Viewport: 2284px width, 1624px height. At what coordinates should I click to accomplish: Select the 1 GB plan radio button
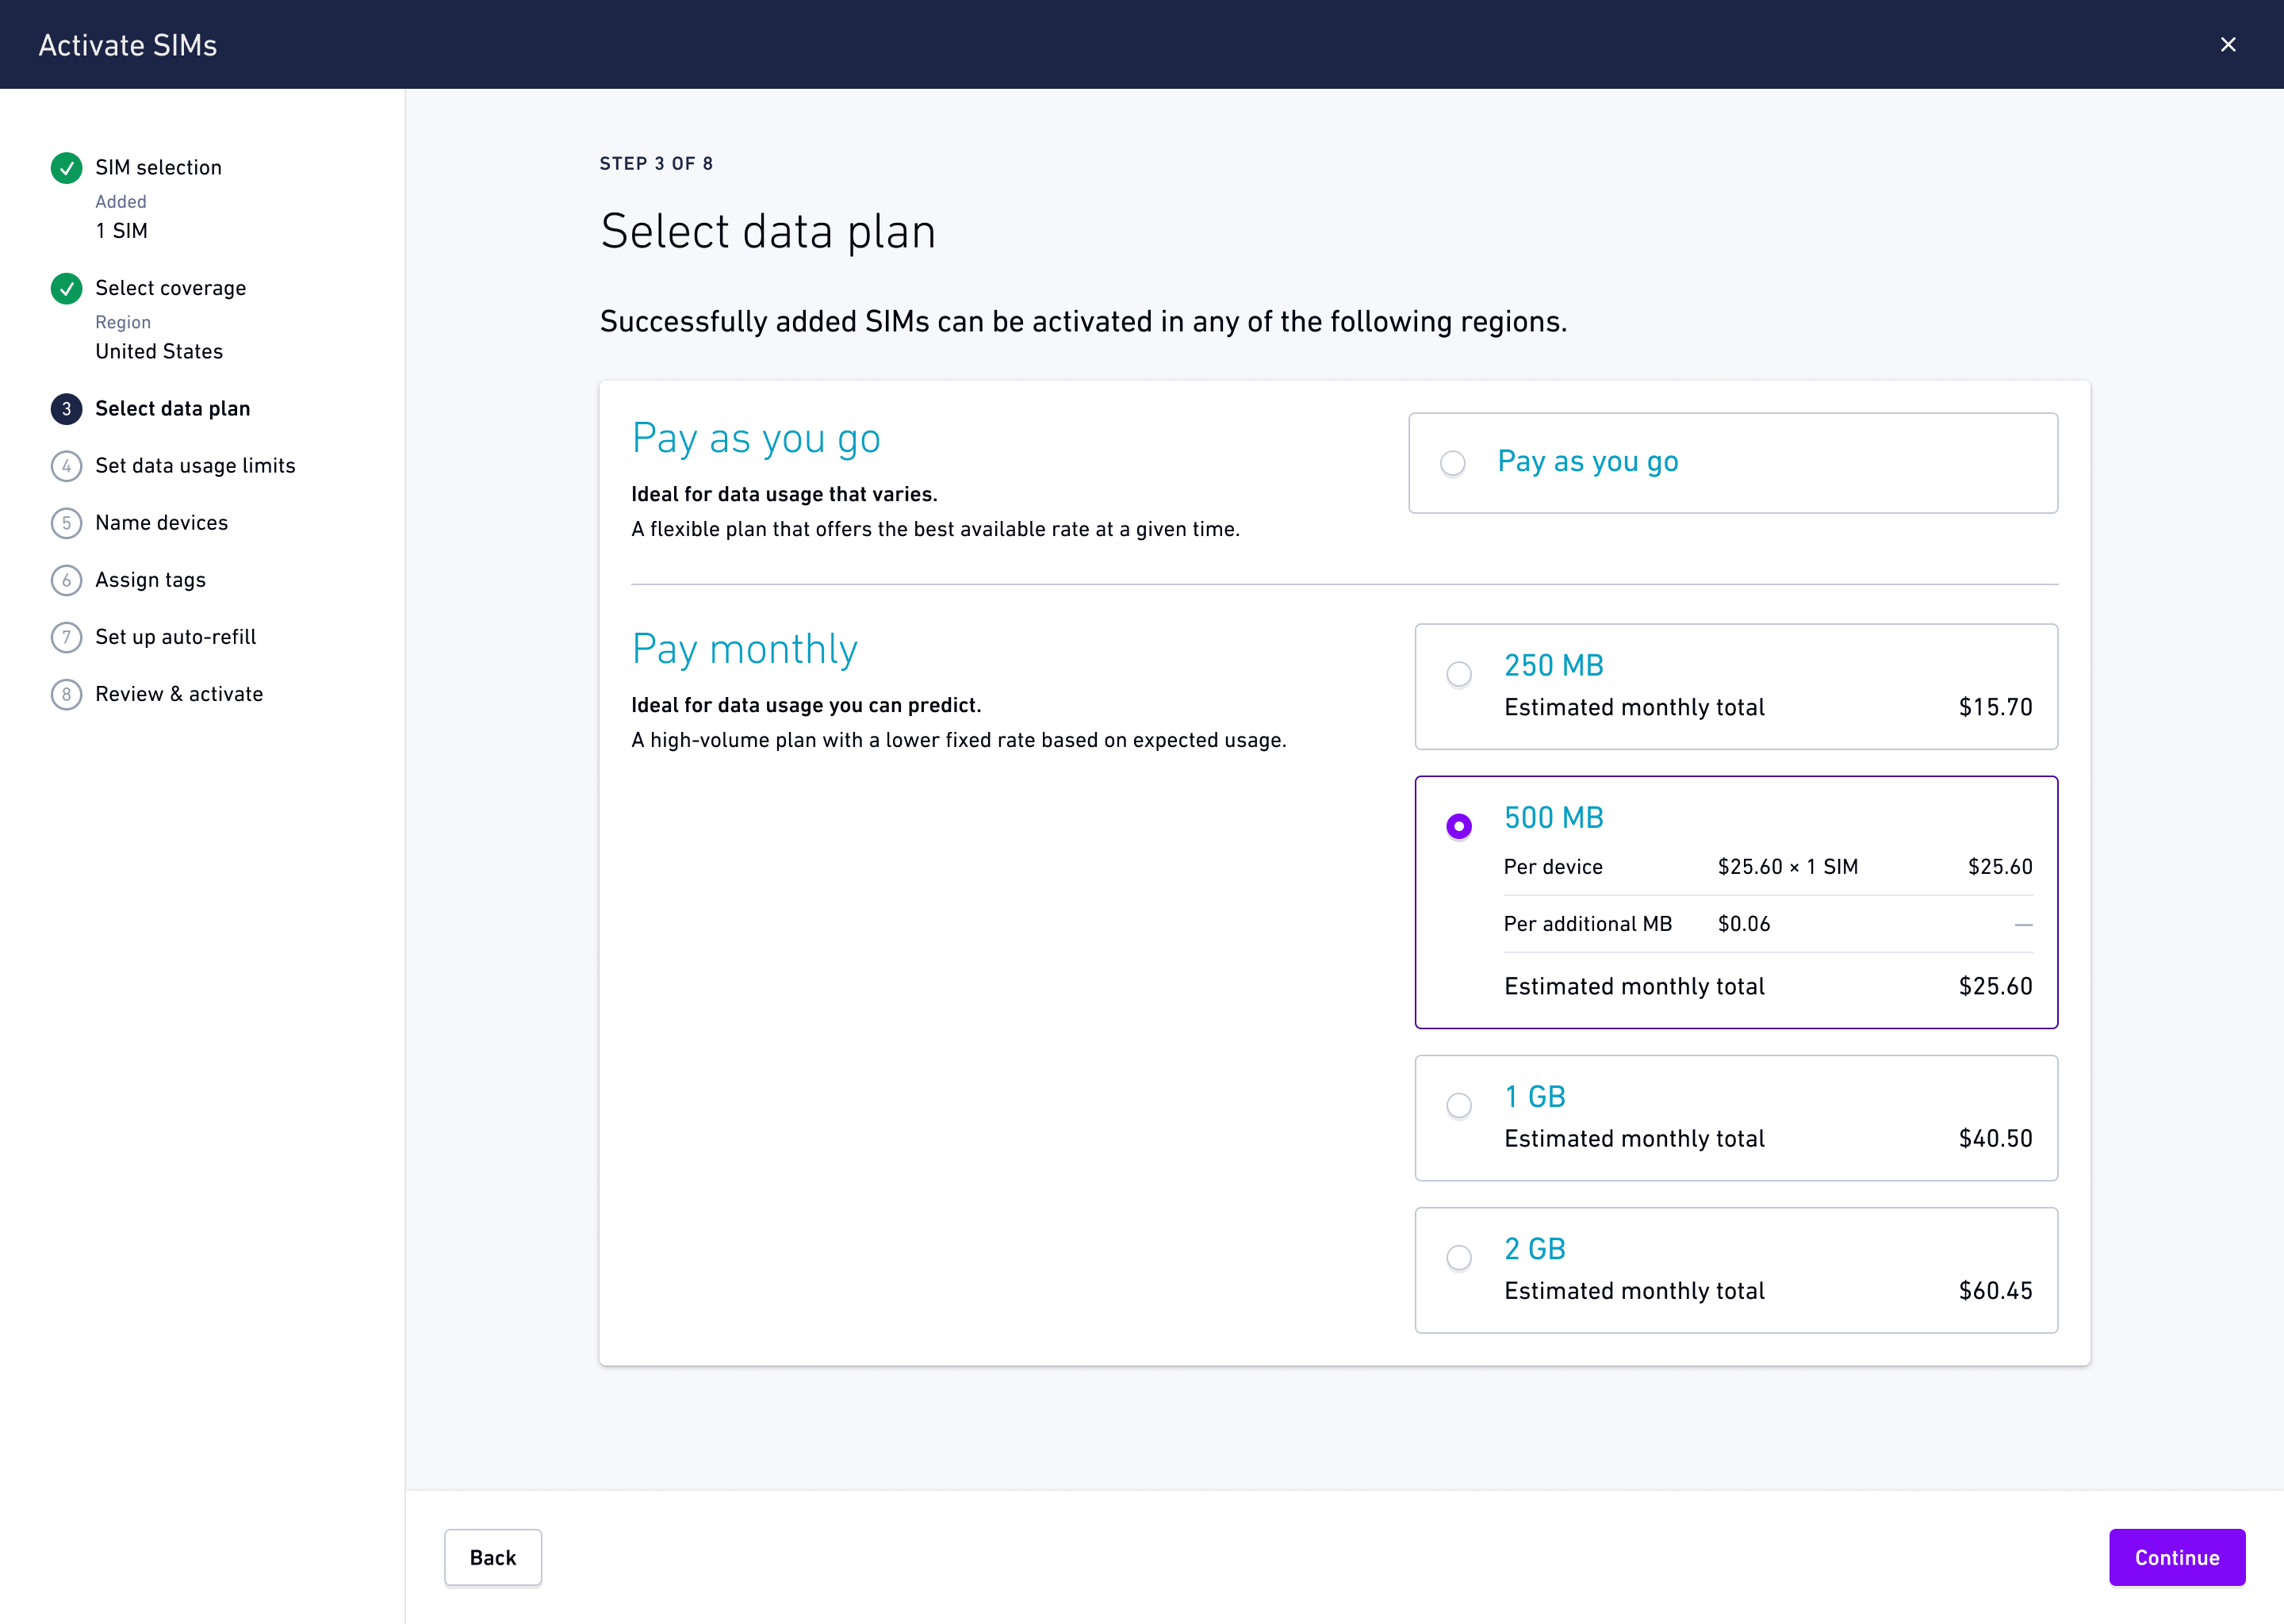1459,1105
